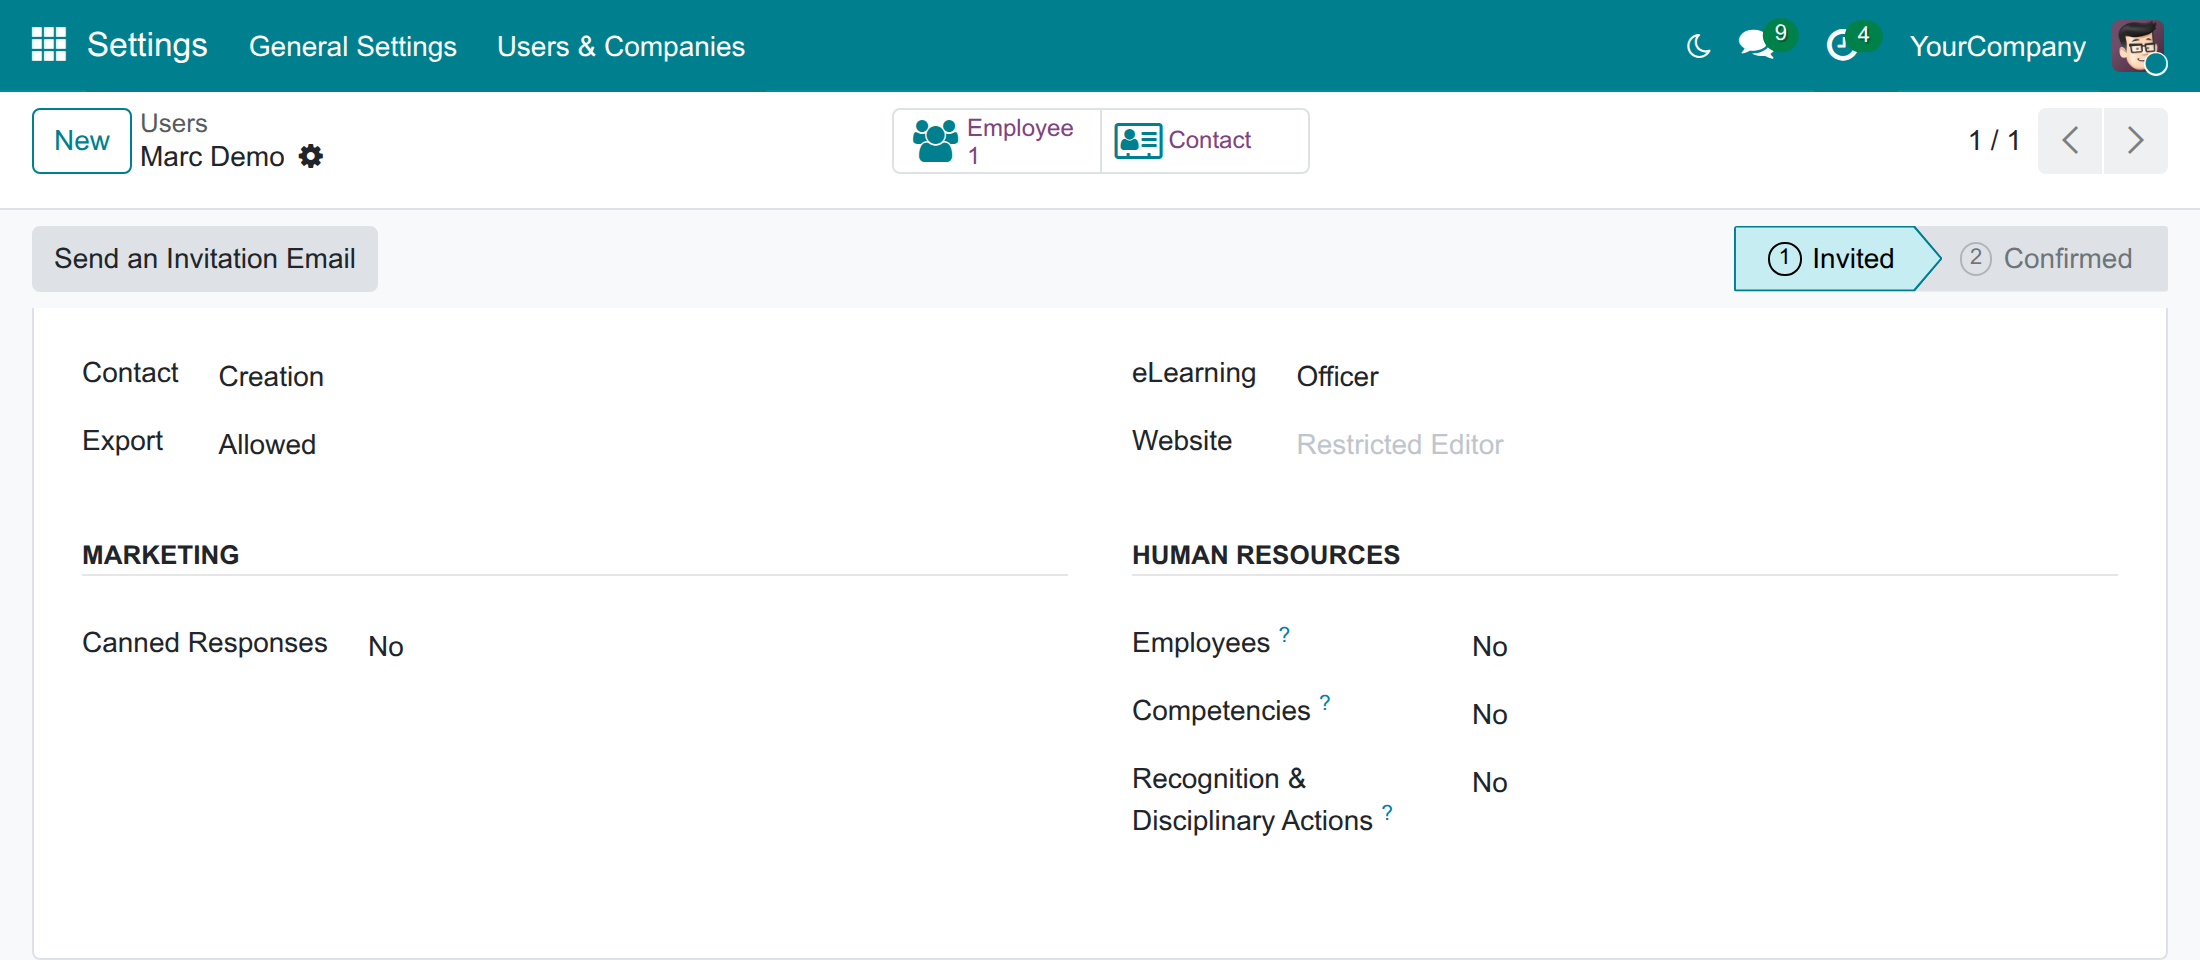Click the HUMAN RESOURCES section heading

pos(1266,555)
